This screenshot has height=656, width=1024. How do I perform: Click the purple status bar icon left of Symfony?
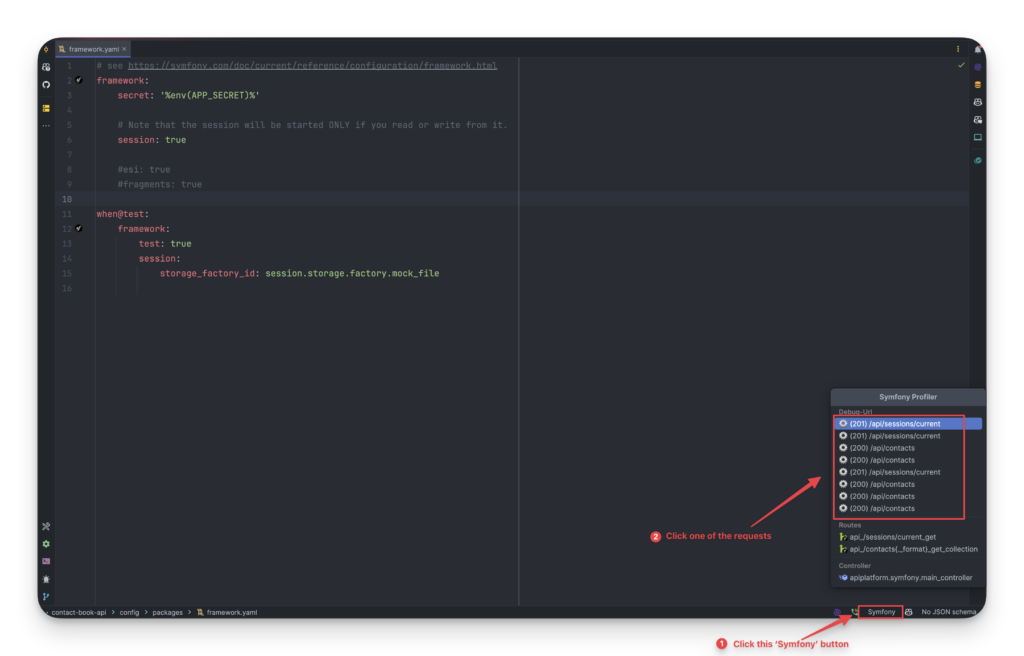point(837,612)
